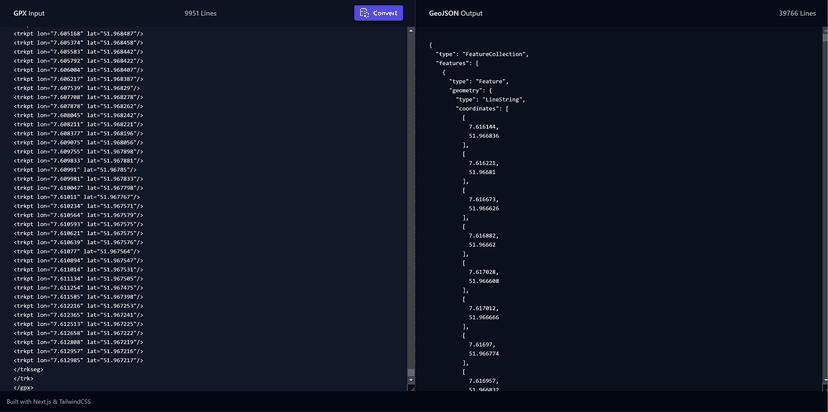Click the trkpt line with lon="7.607878"
Image resolution: width=828 pixels, height=412 pixels.
coord(78,106)
